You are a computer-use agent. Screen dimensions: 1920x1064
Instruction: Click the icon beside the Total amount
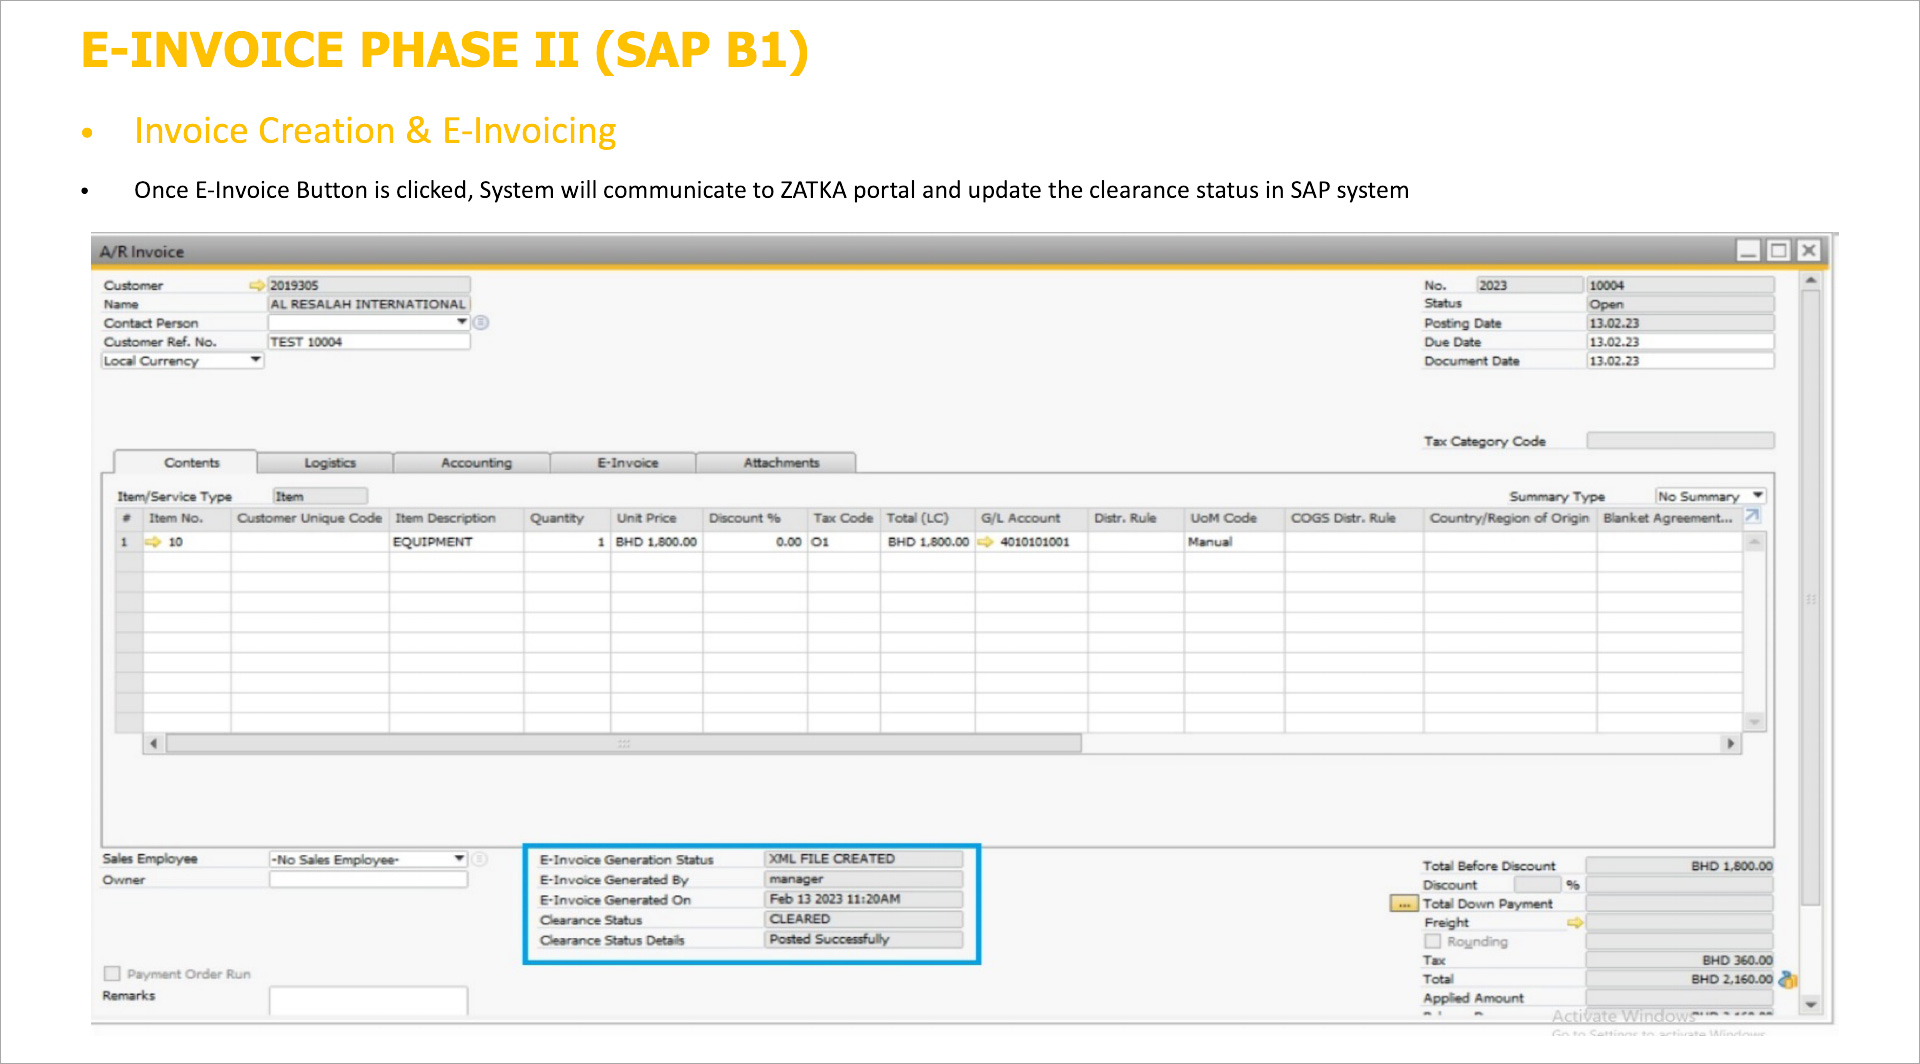[1788, 980]
